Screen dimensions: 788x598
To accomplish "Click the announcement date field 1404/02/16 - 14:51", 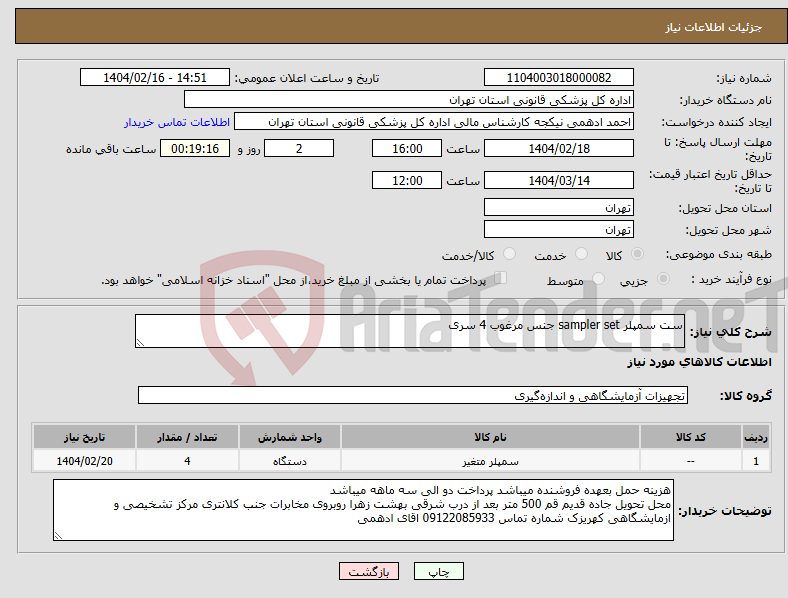I will pos(155,77).
